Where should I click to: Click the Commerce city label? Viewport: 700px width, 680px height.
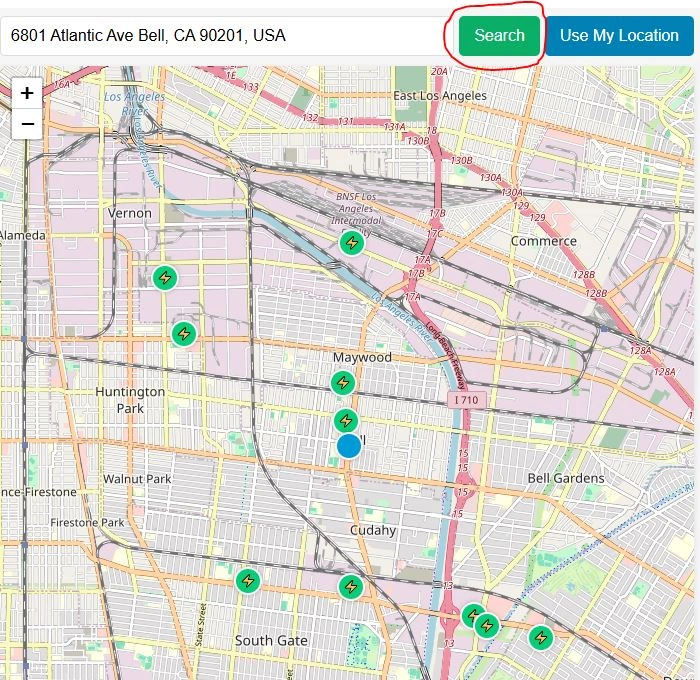pyautogui.click(x=544, y=241)
